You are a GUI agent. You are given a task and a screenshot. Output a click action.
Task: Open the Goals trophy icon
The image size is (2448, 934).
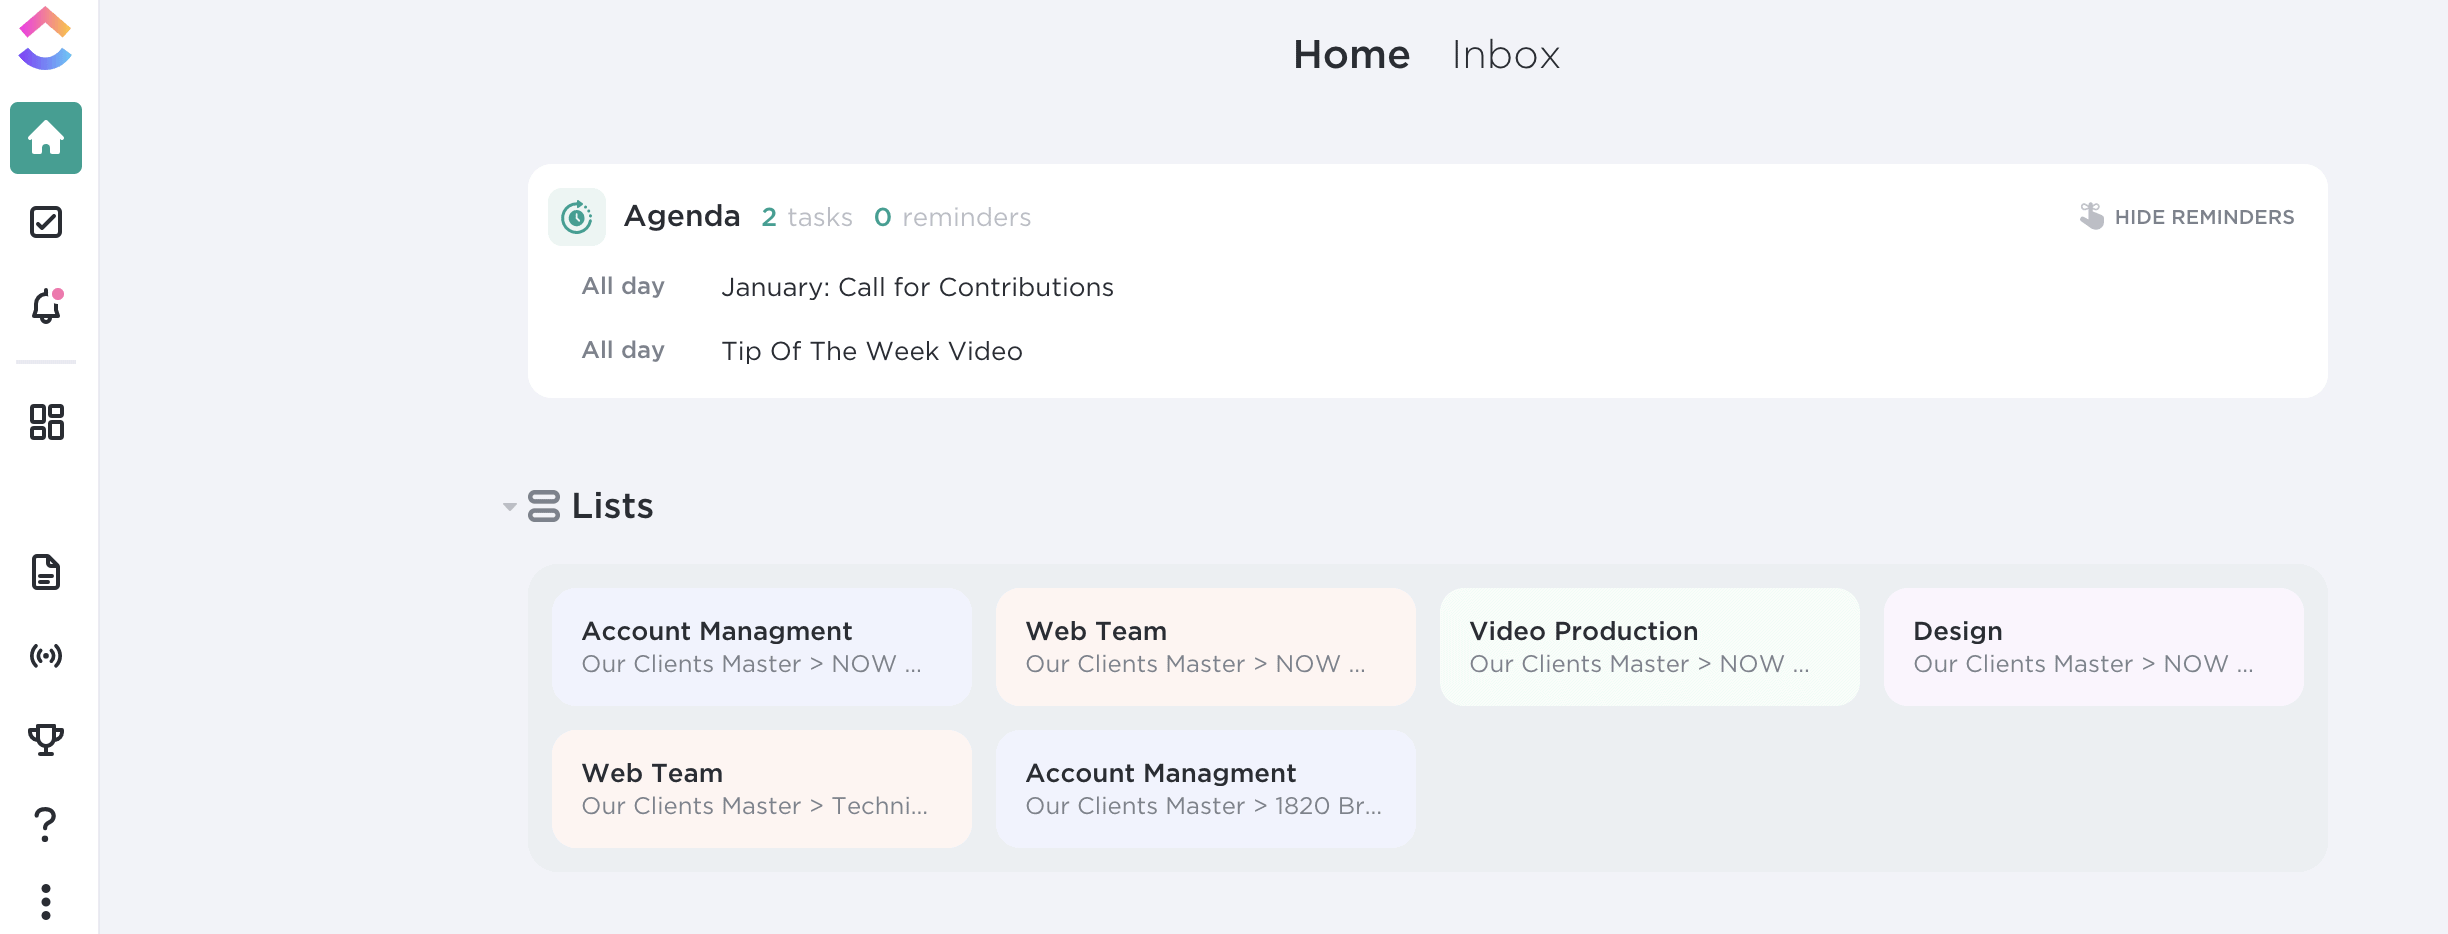pyautogui.click(x=46, y=740)
